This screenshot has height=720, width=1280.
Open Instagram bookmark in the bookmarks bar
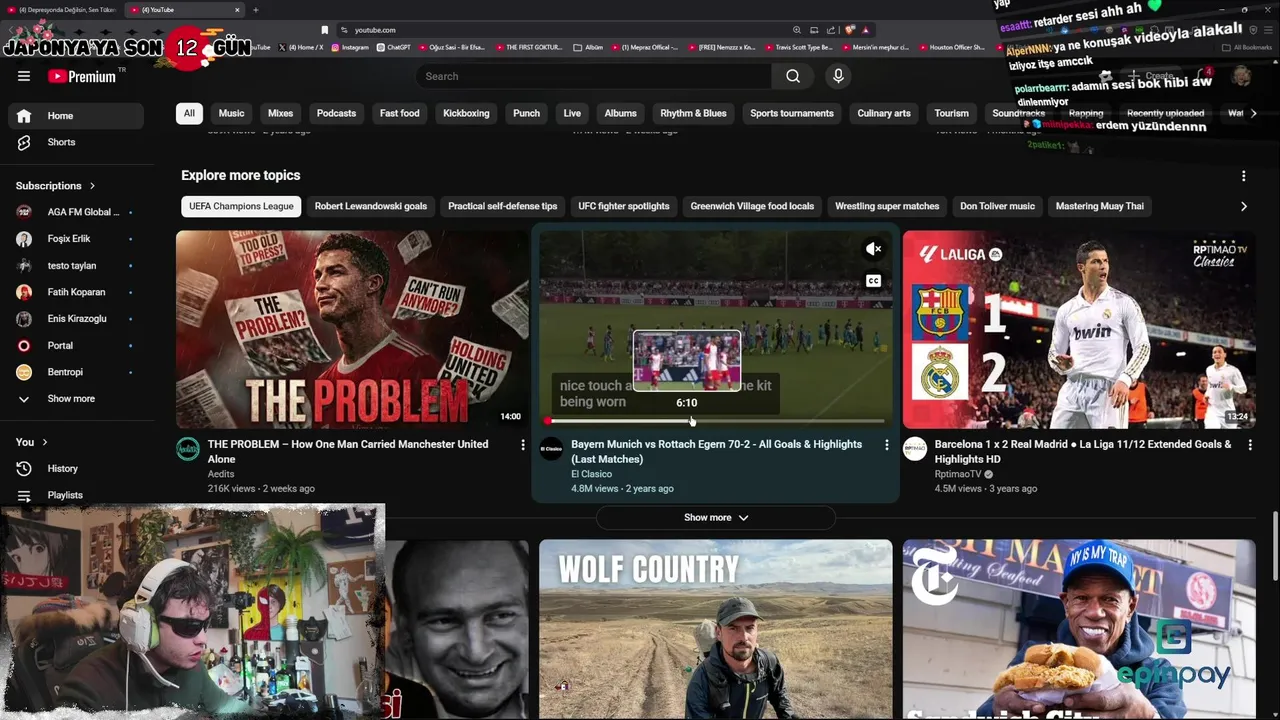350,47
